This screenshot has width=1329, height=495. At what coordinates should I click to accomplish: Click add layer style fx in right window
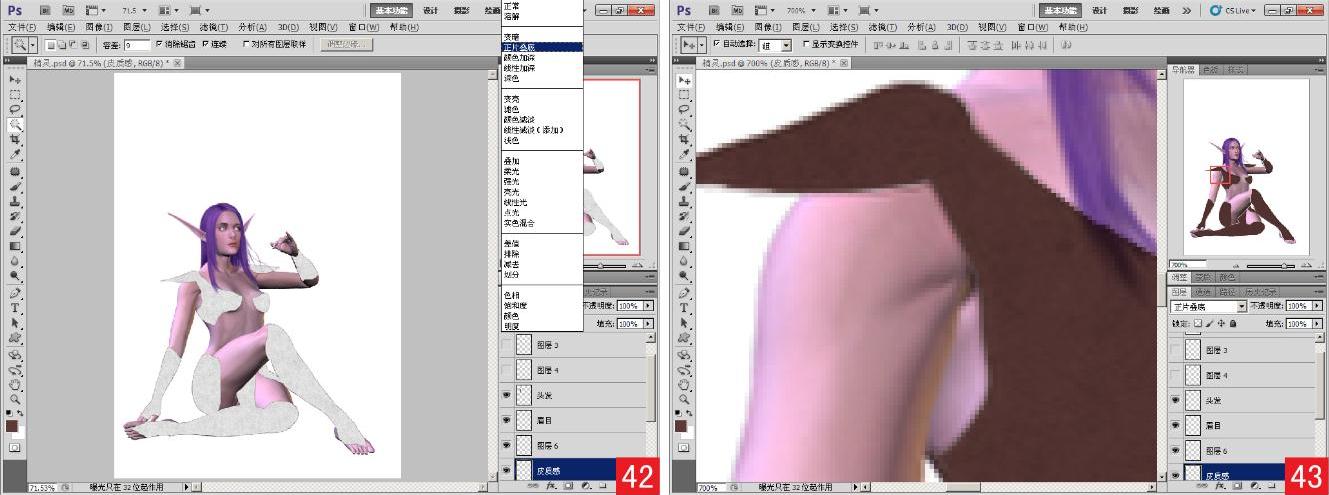pyautogui.click(x=1222, y=485)
